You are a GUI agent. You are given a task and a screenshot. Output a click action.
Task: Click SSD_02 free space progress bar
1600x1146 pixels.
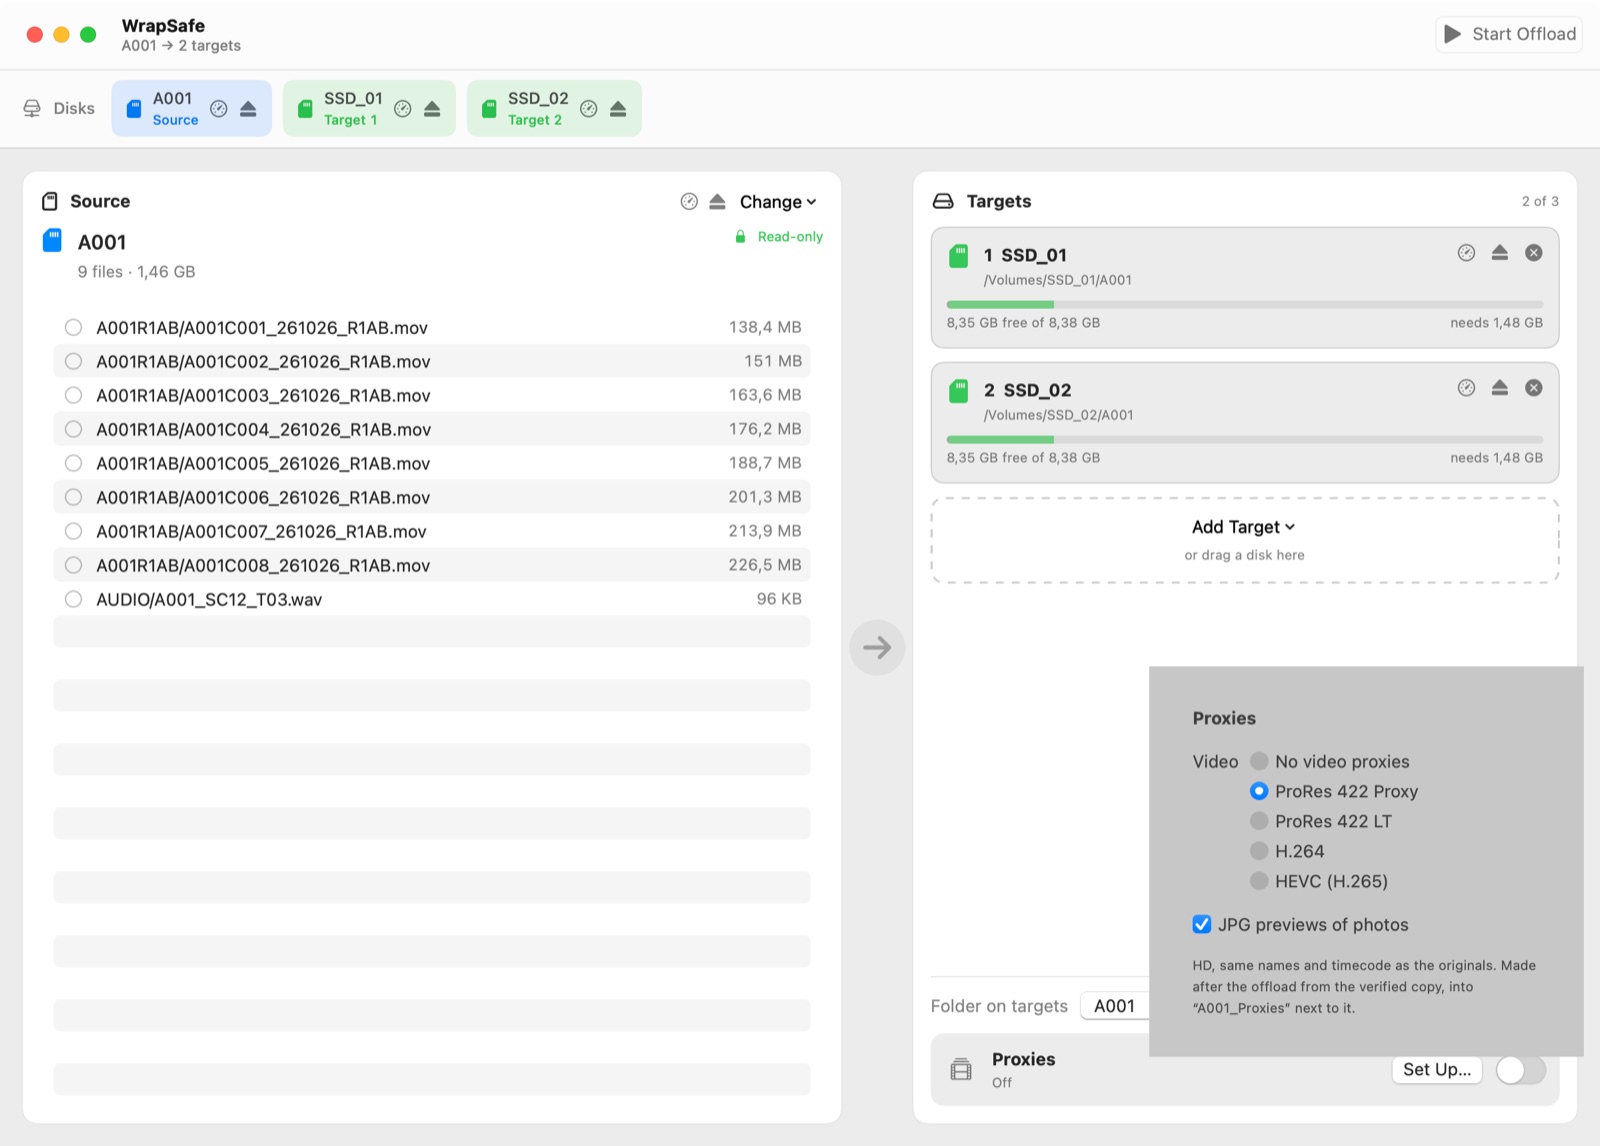coord(1244,439)
